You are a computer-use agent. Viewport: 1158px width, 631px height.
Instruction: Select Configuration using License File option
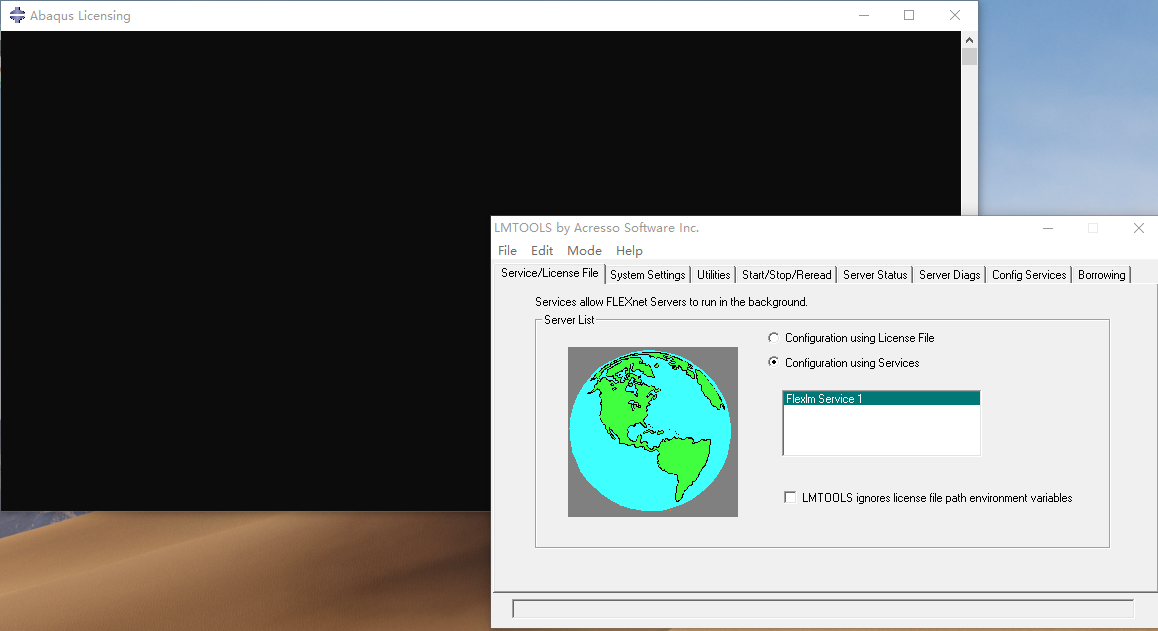tap(773, 338)
